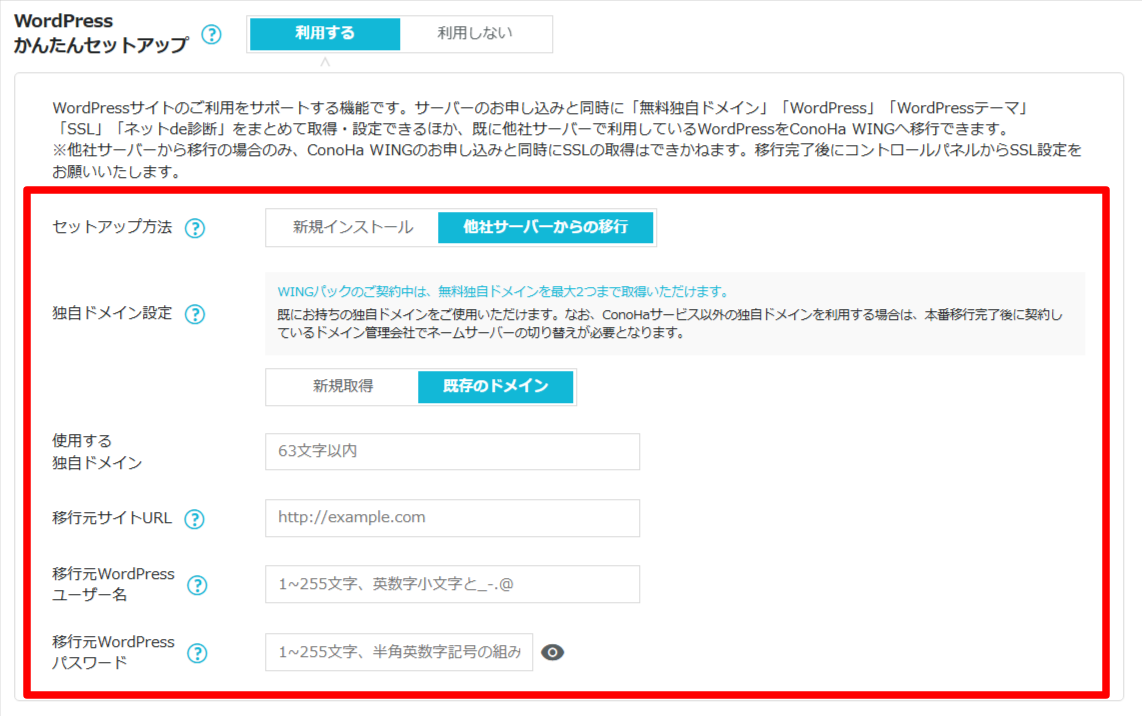Open help icon beside 独自ドメイン設定
Viewport: 1142px width, 716px height.
point(194,314)
